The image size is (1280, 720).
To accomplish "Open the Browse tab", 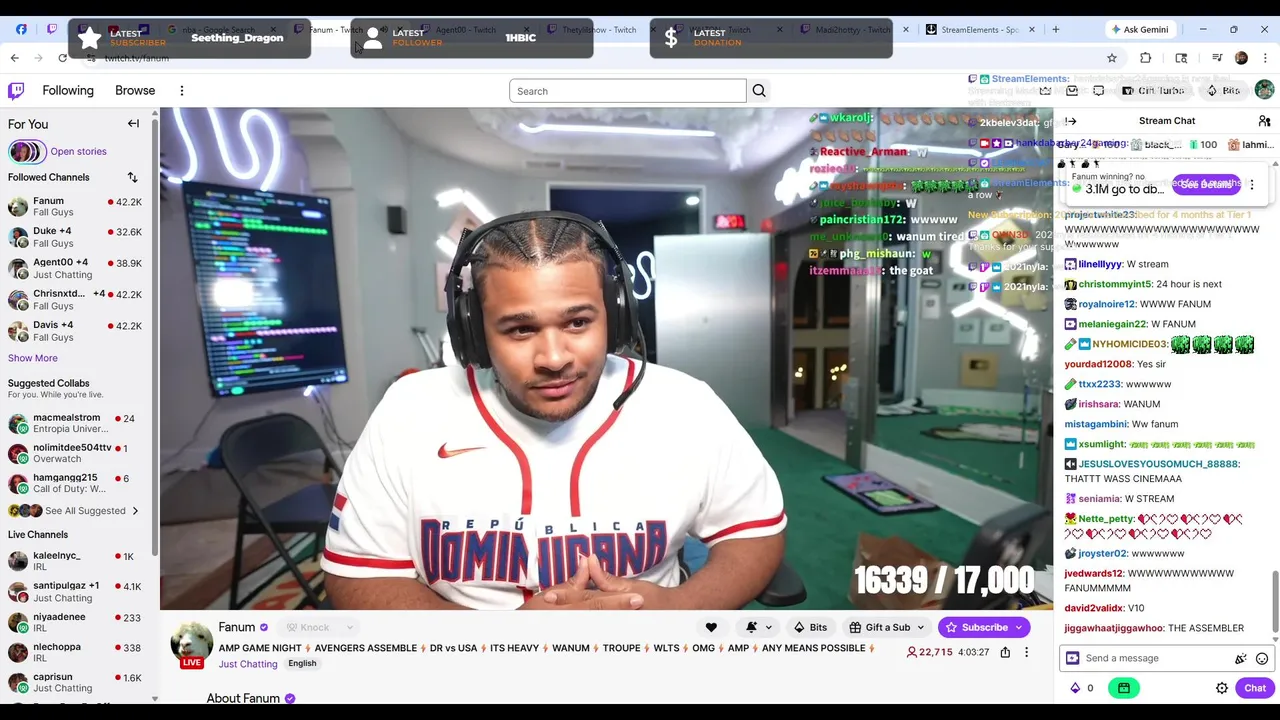I will tap(135, 91).
